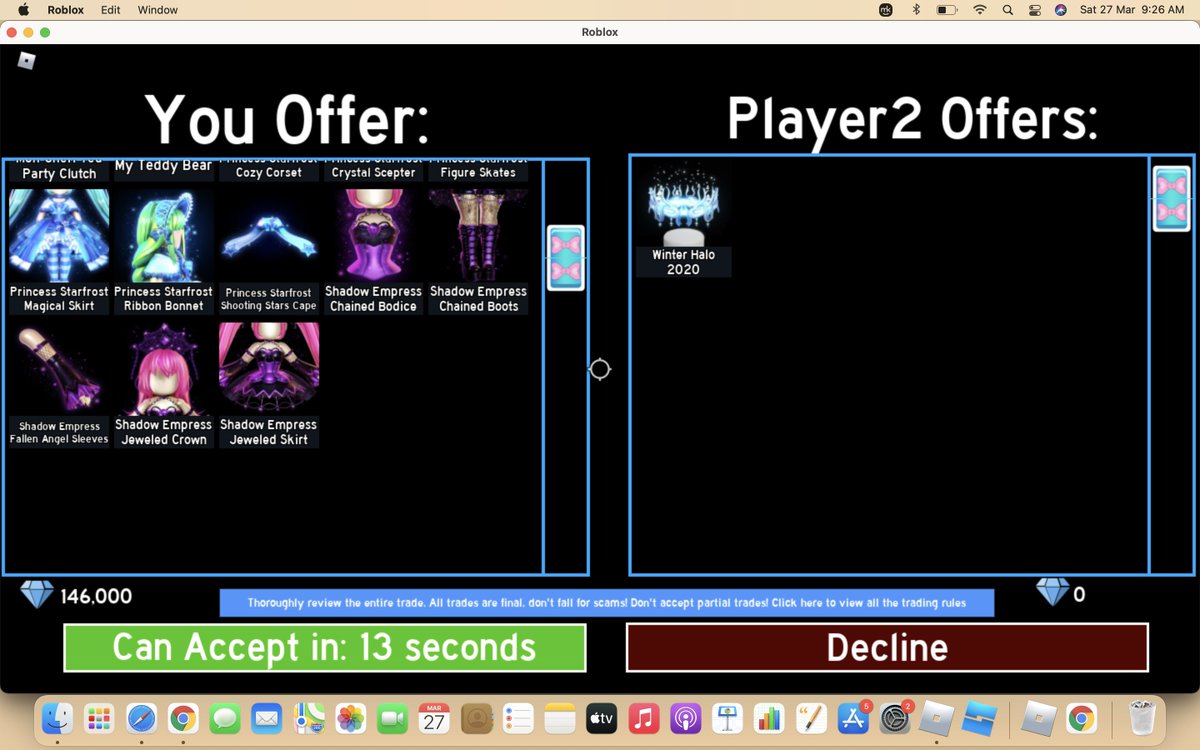Open Chrome beside the Trash in Dock
This screenshot has width=1200, height=750.
tap(1080, 718)
